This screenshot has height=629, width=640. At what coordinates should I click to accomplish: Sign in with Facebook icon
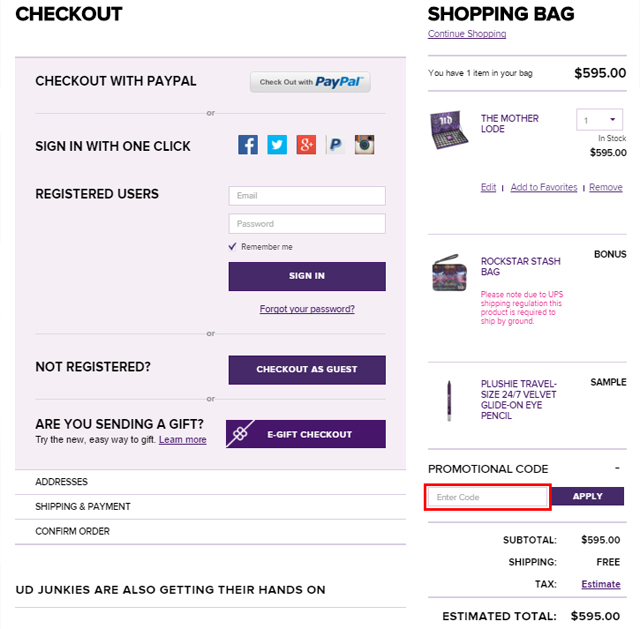(x=248, y=145)
